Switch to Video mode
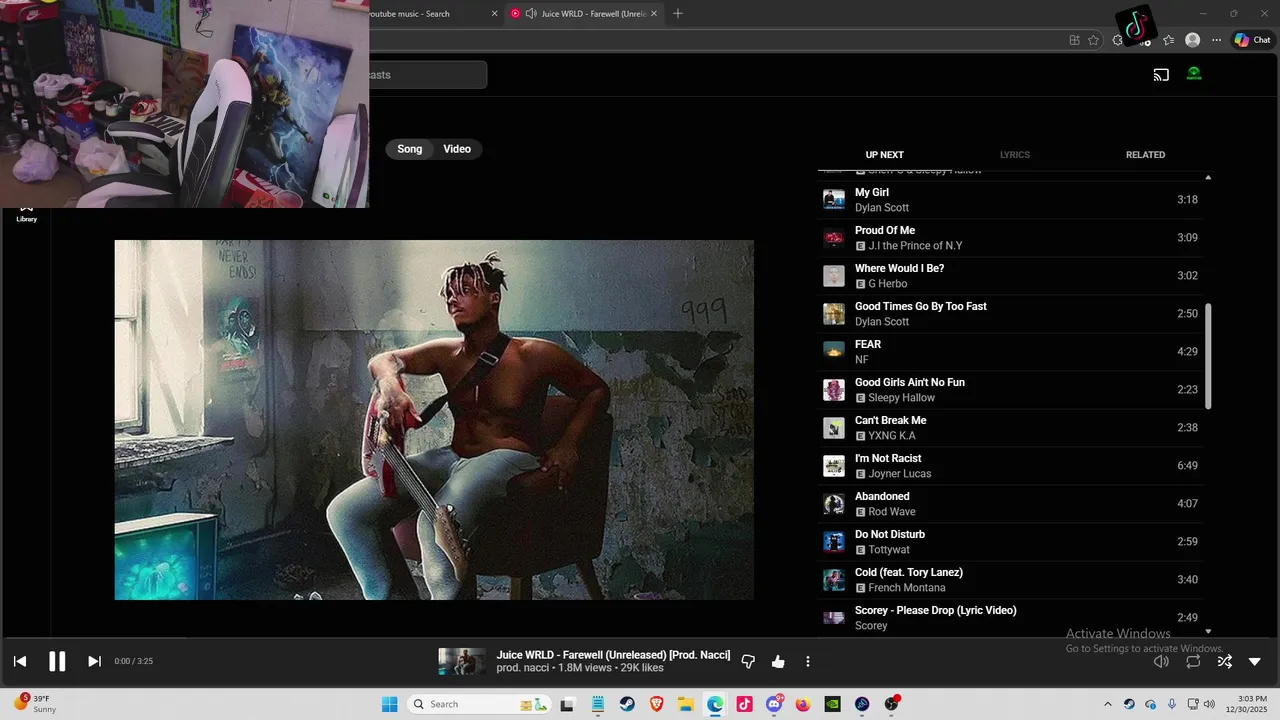This screenshot has width=1280, height=720. tap(457, 149)
